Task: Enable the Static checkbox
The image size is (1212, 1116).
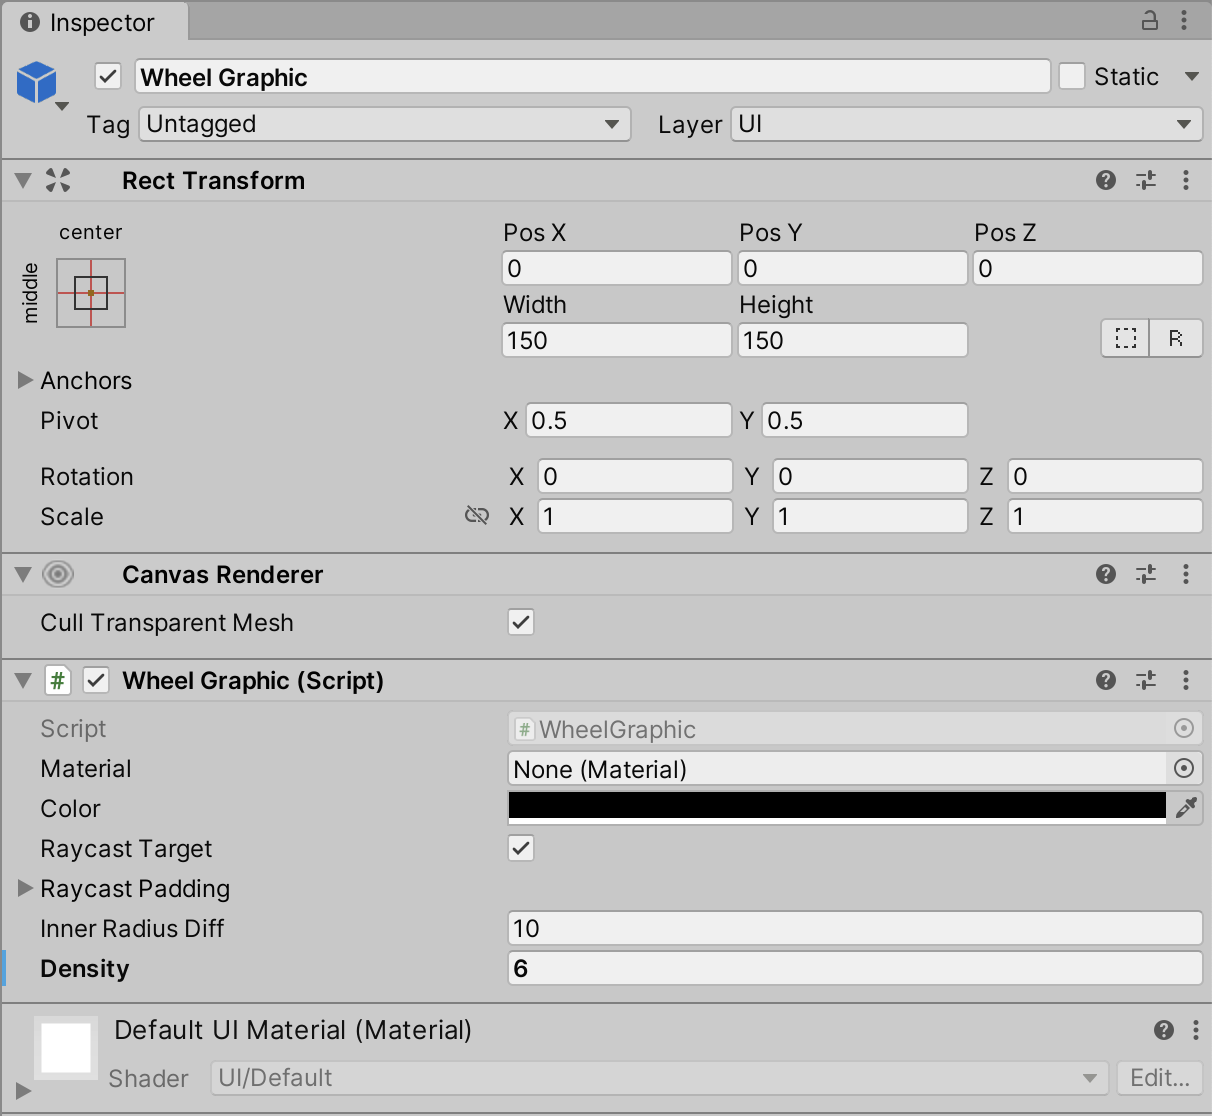Action: tap(1072, 77)
